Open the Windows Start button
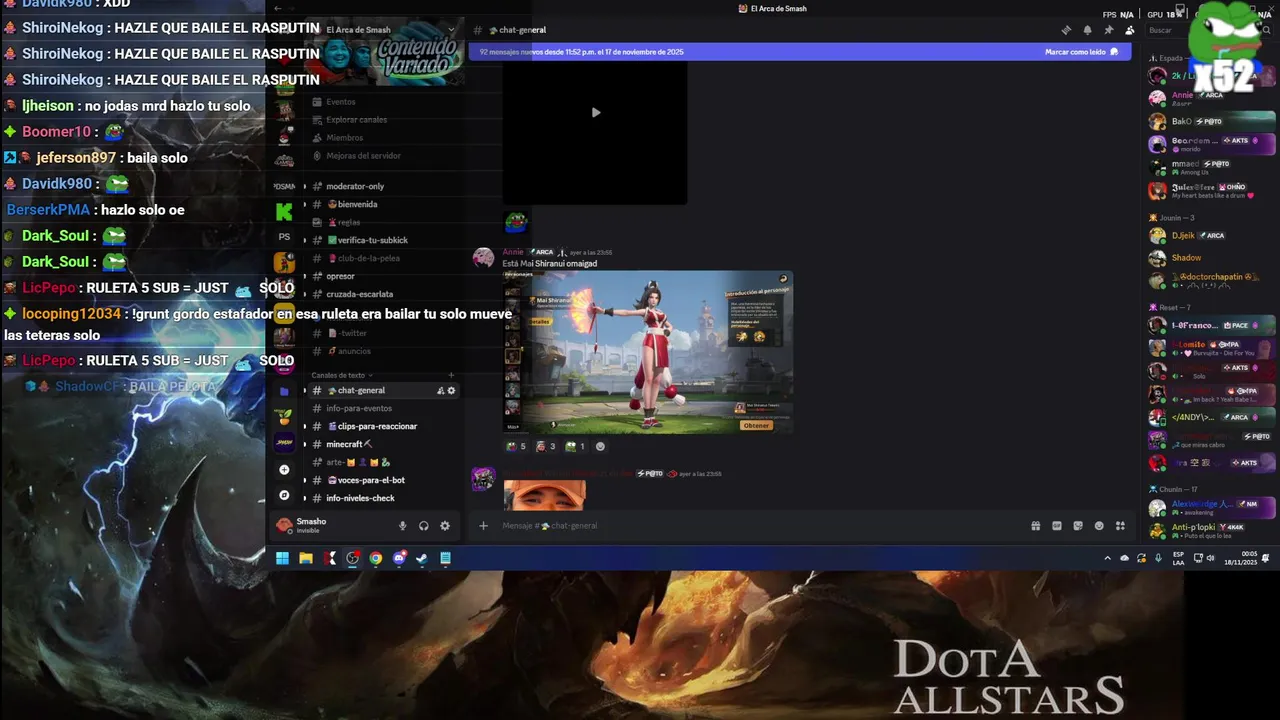 click(282, 558)
